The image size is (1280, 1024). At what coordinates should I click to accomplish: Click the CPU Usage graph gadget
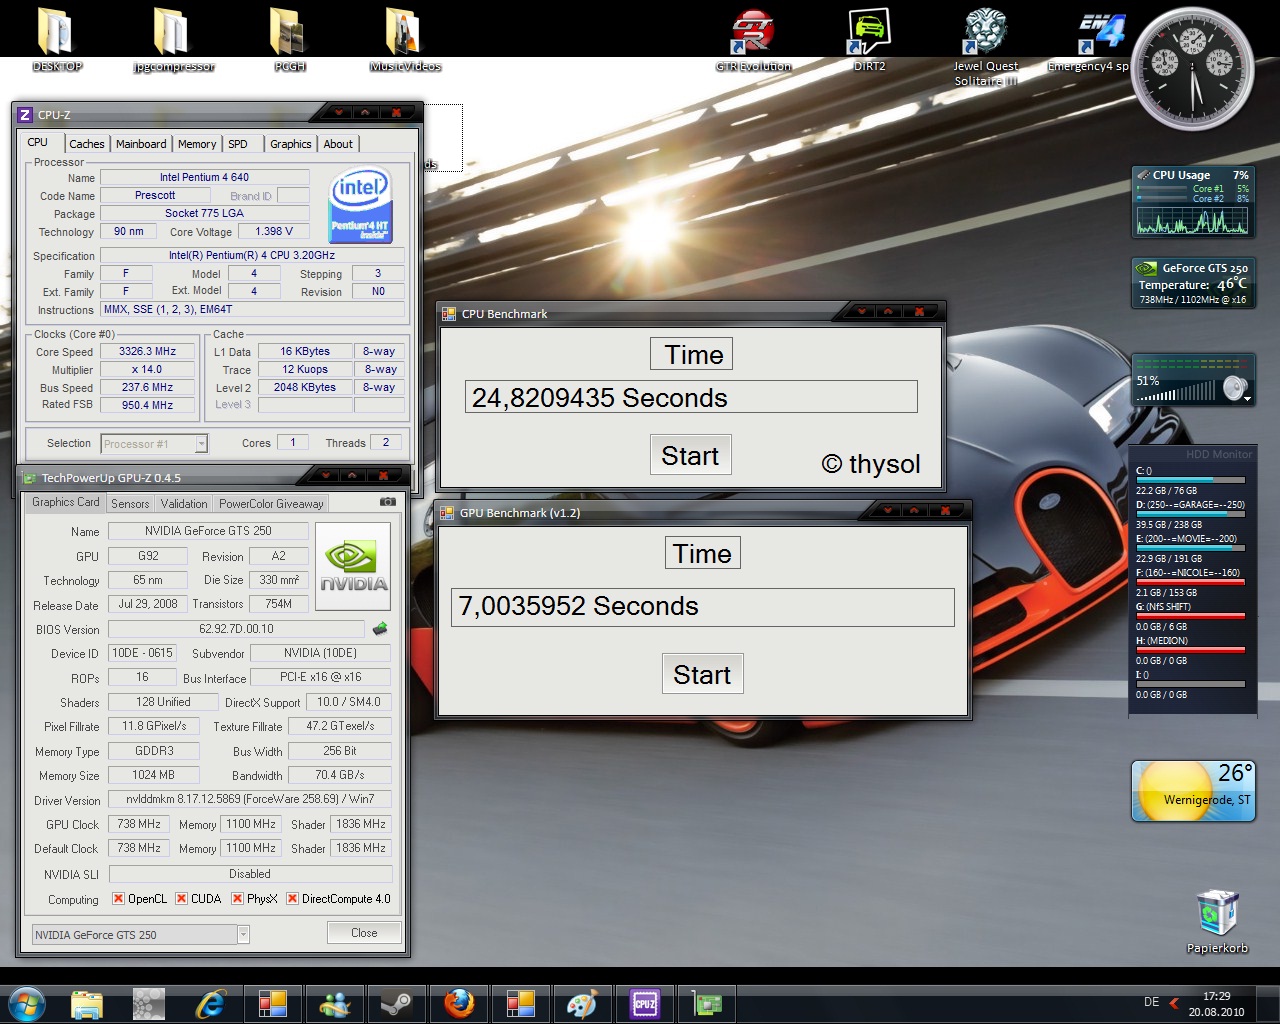(x=1192, y=202)
